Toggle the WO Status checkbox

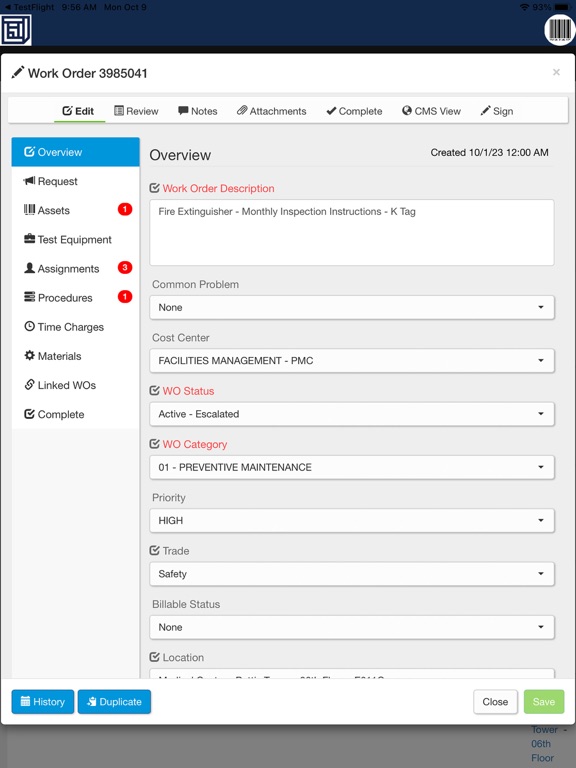[x=155, y=390]
